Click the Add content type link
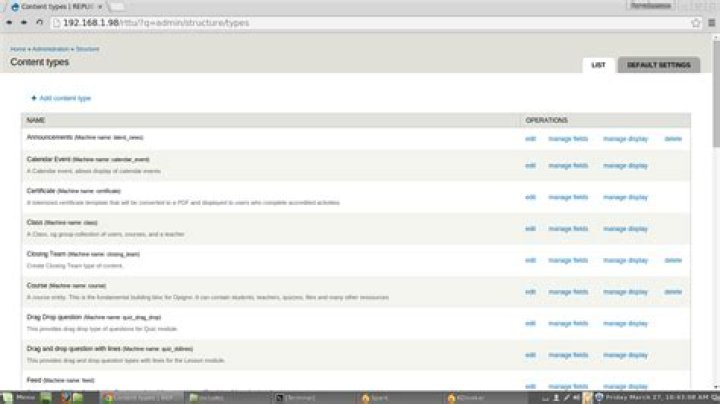720x404 pixels. 65,98
